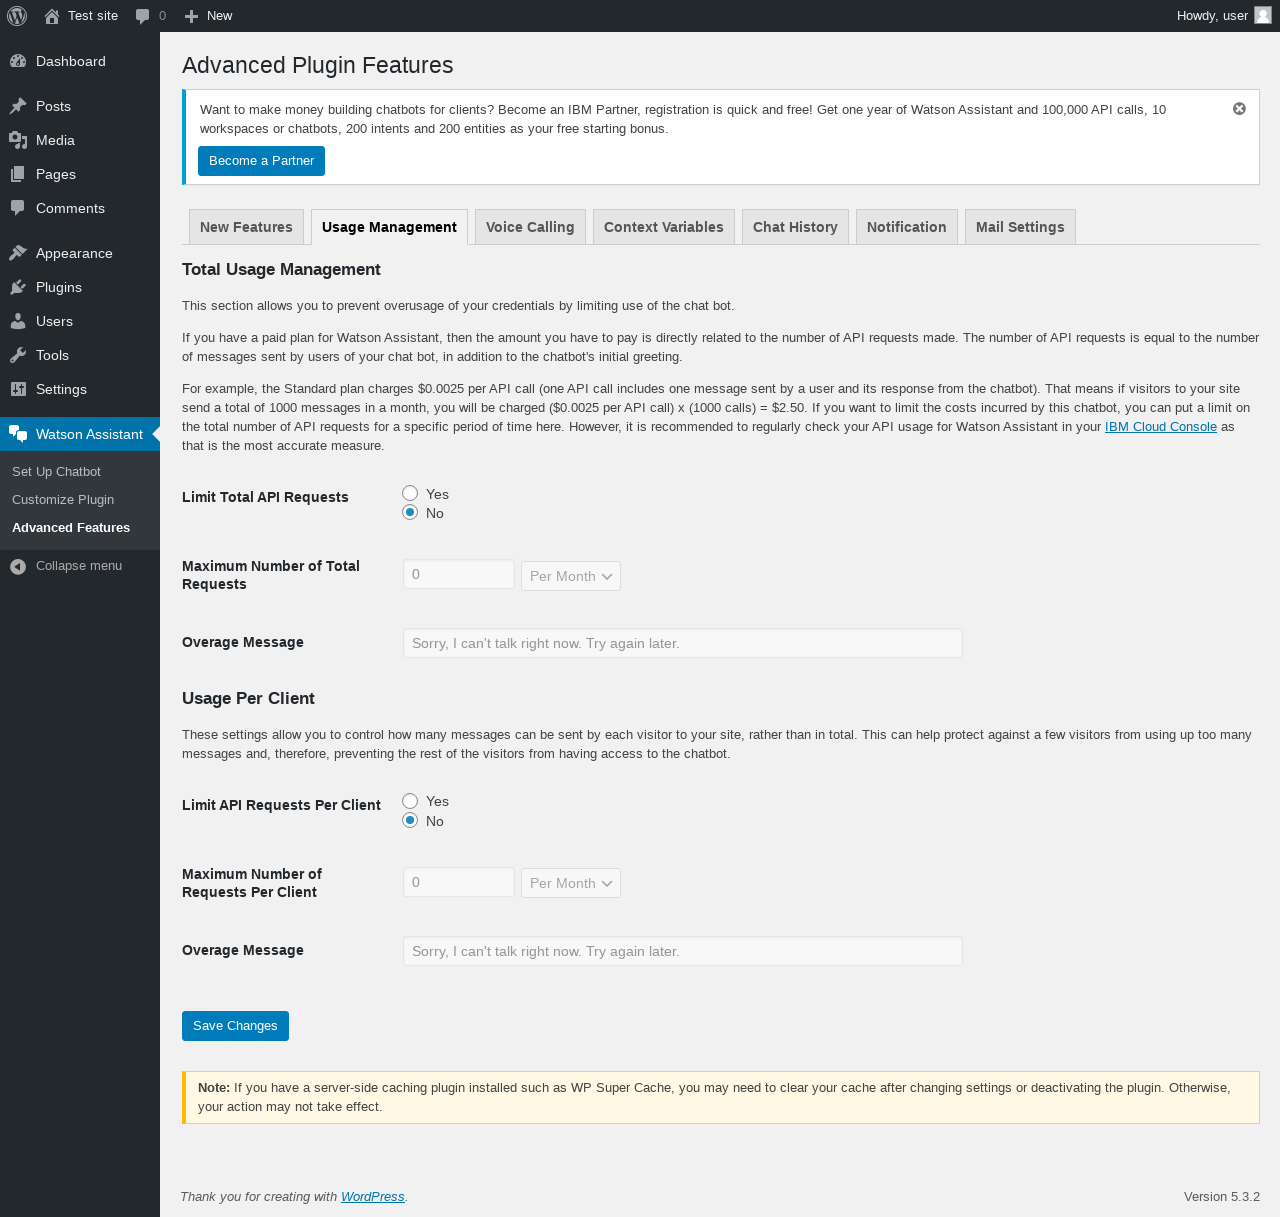Click the Become a Partner button
The width and height of the screenshot is (1280, 1217).
pyautogui.click(x=261, y=161)
